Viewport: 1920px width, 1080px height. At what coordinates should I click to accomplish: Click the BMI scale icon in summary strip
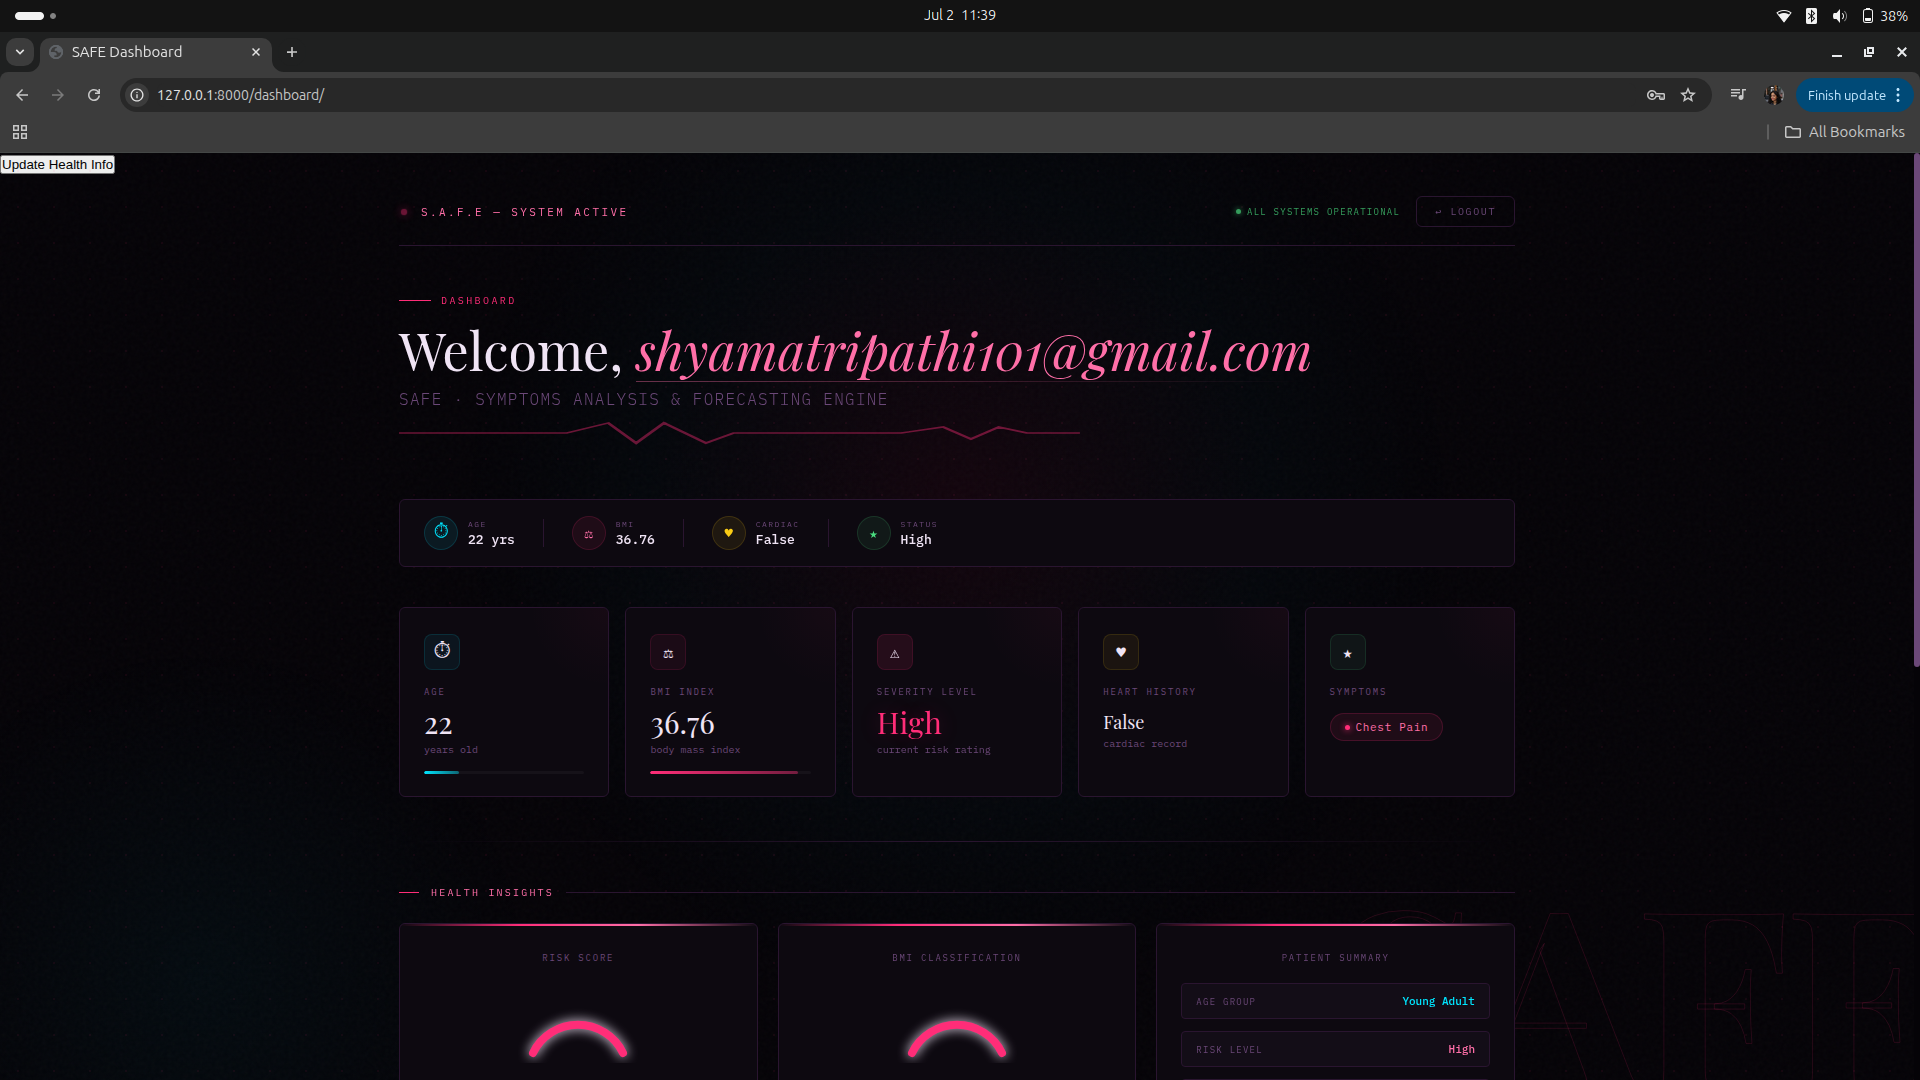[x=589, y=533]
